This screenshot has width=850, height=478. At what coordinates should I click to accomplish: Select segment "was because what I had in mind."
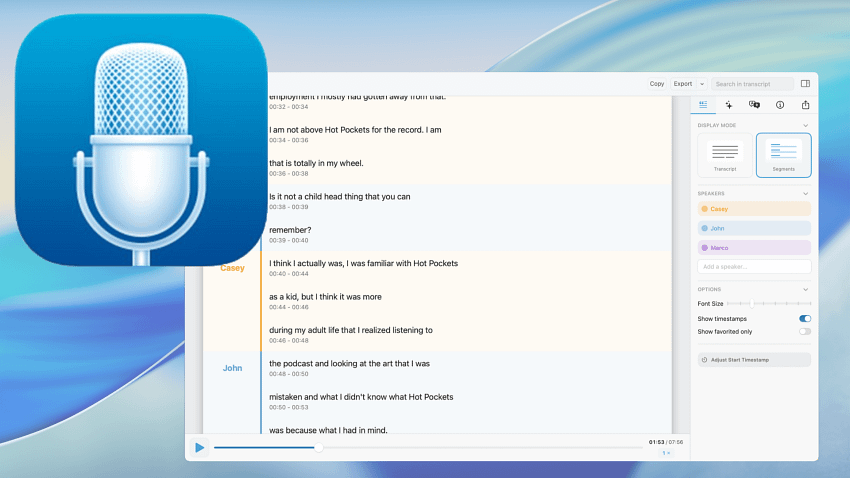[328, 430]
